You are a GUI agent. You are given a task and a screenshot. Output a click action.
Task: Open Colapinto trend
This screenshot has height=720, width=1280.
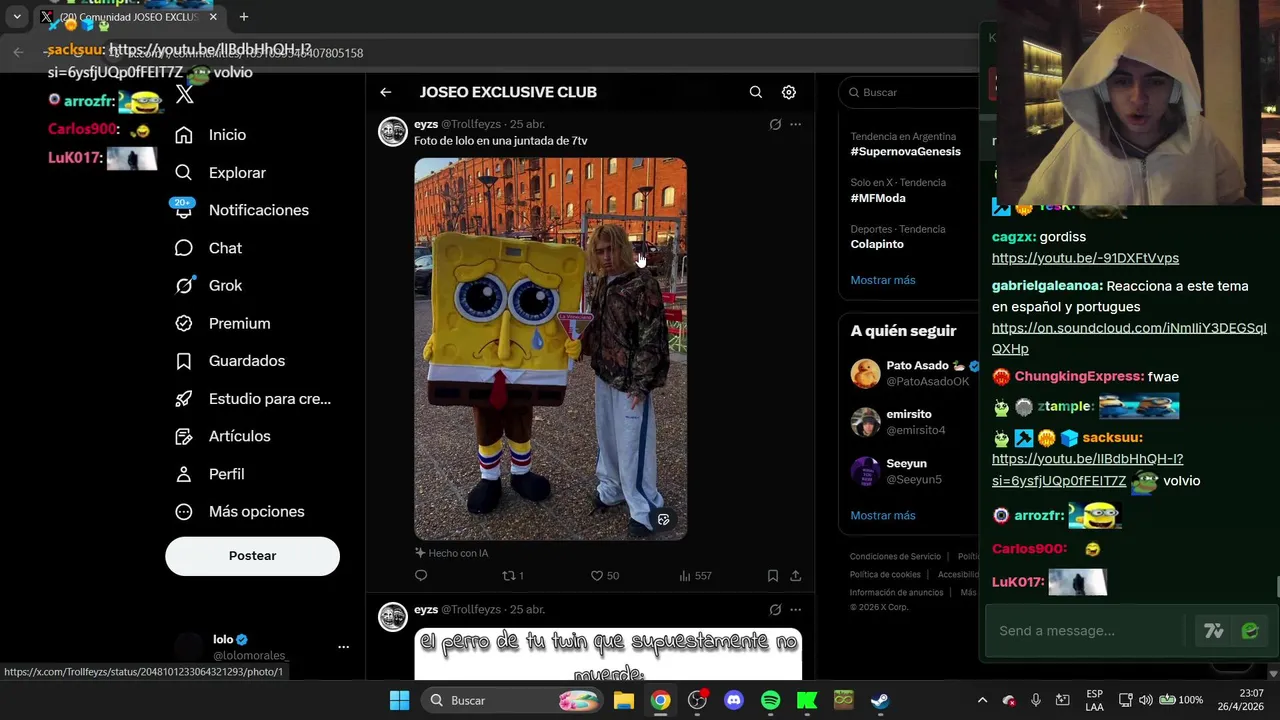[x=877, y=244]
